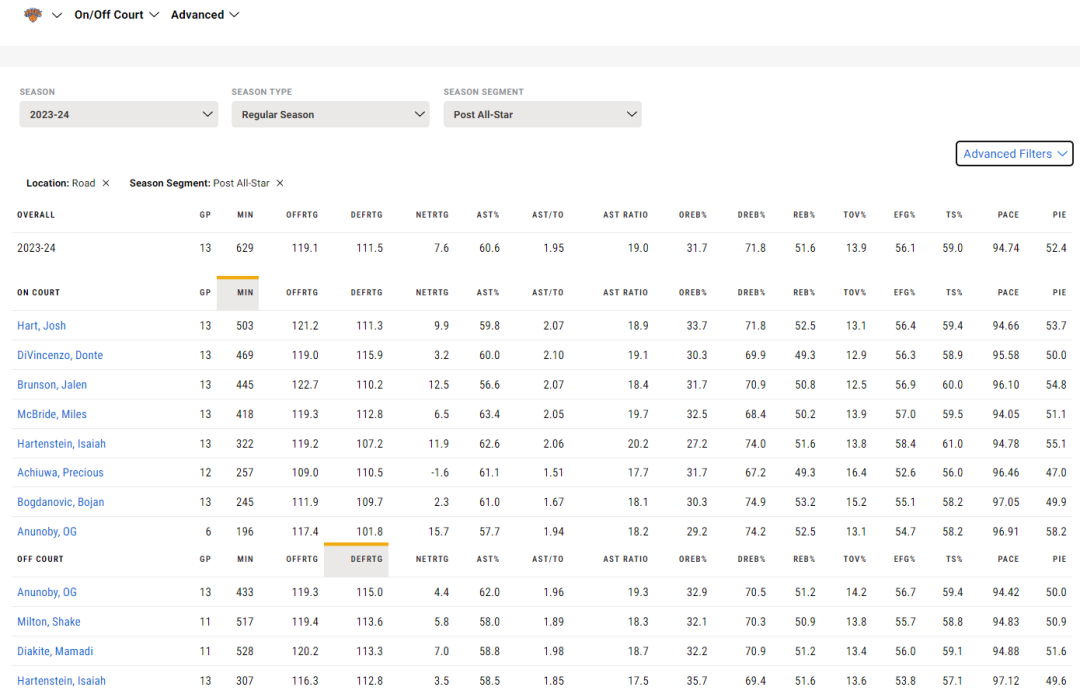Screen dimensions: 1080x694
Task: Sort Off Court table by GP
Action: [x=205, y=559]
